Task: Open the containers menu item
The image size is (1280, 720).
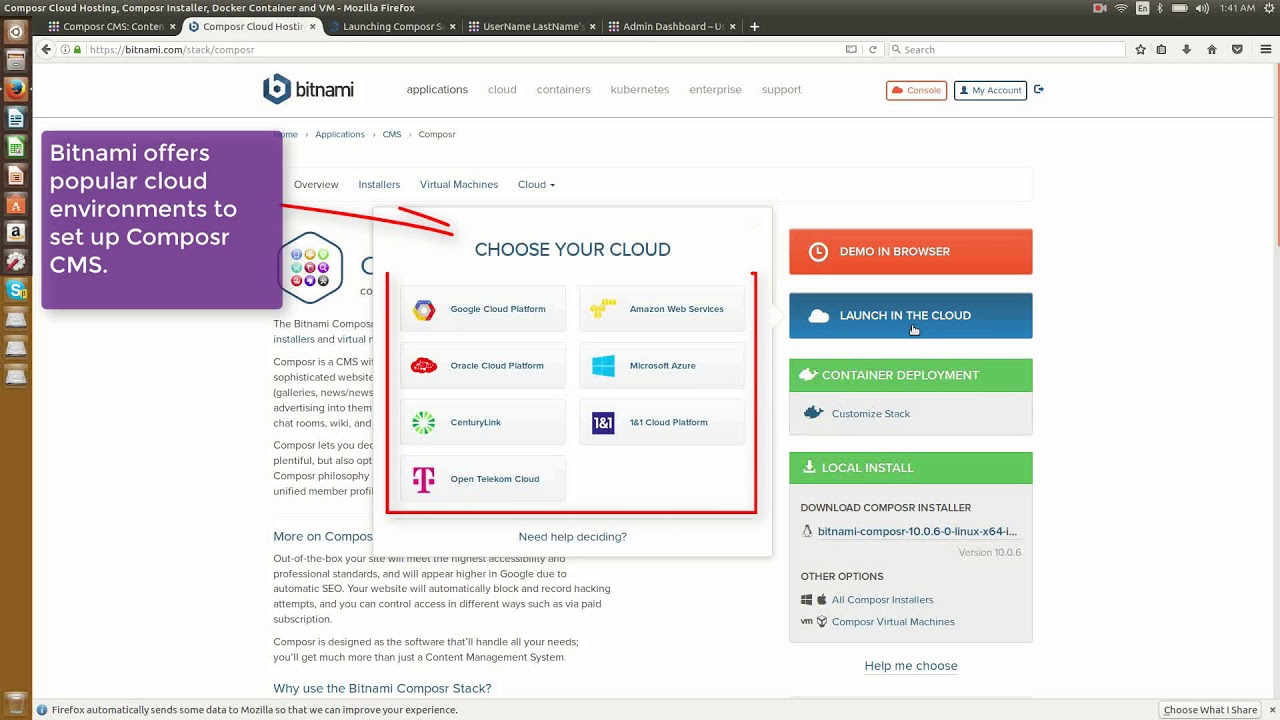Action: point(563,90)
